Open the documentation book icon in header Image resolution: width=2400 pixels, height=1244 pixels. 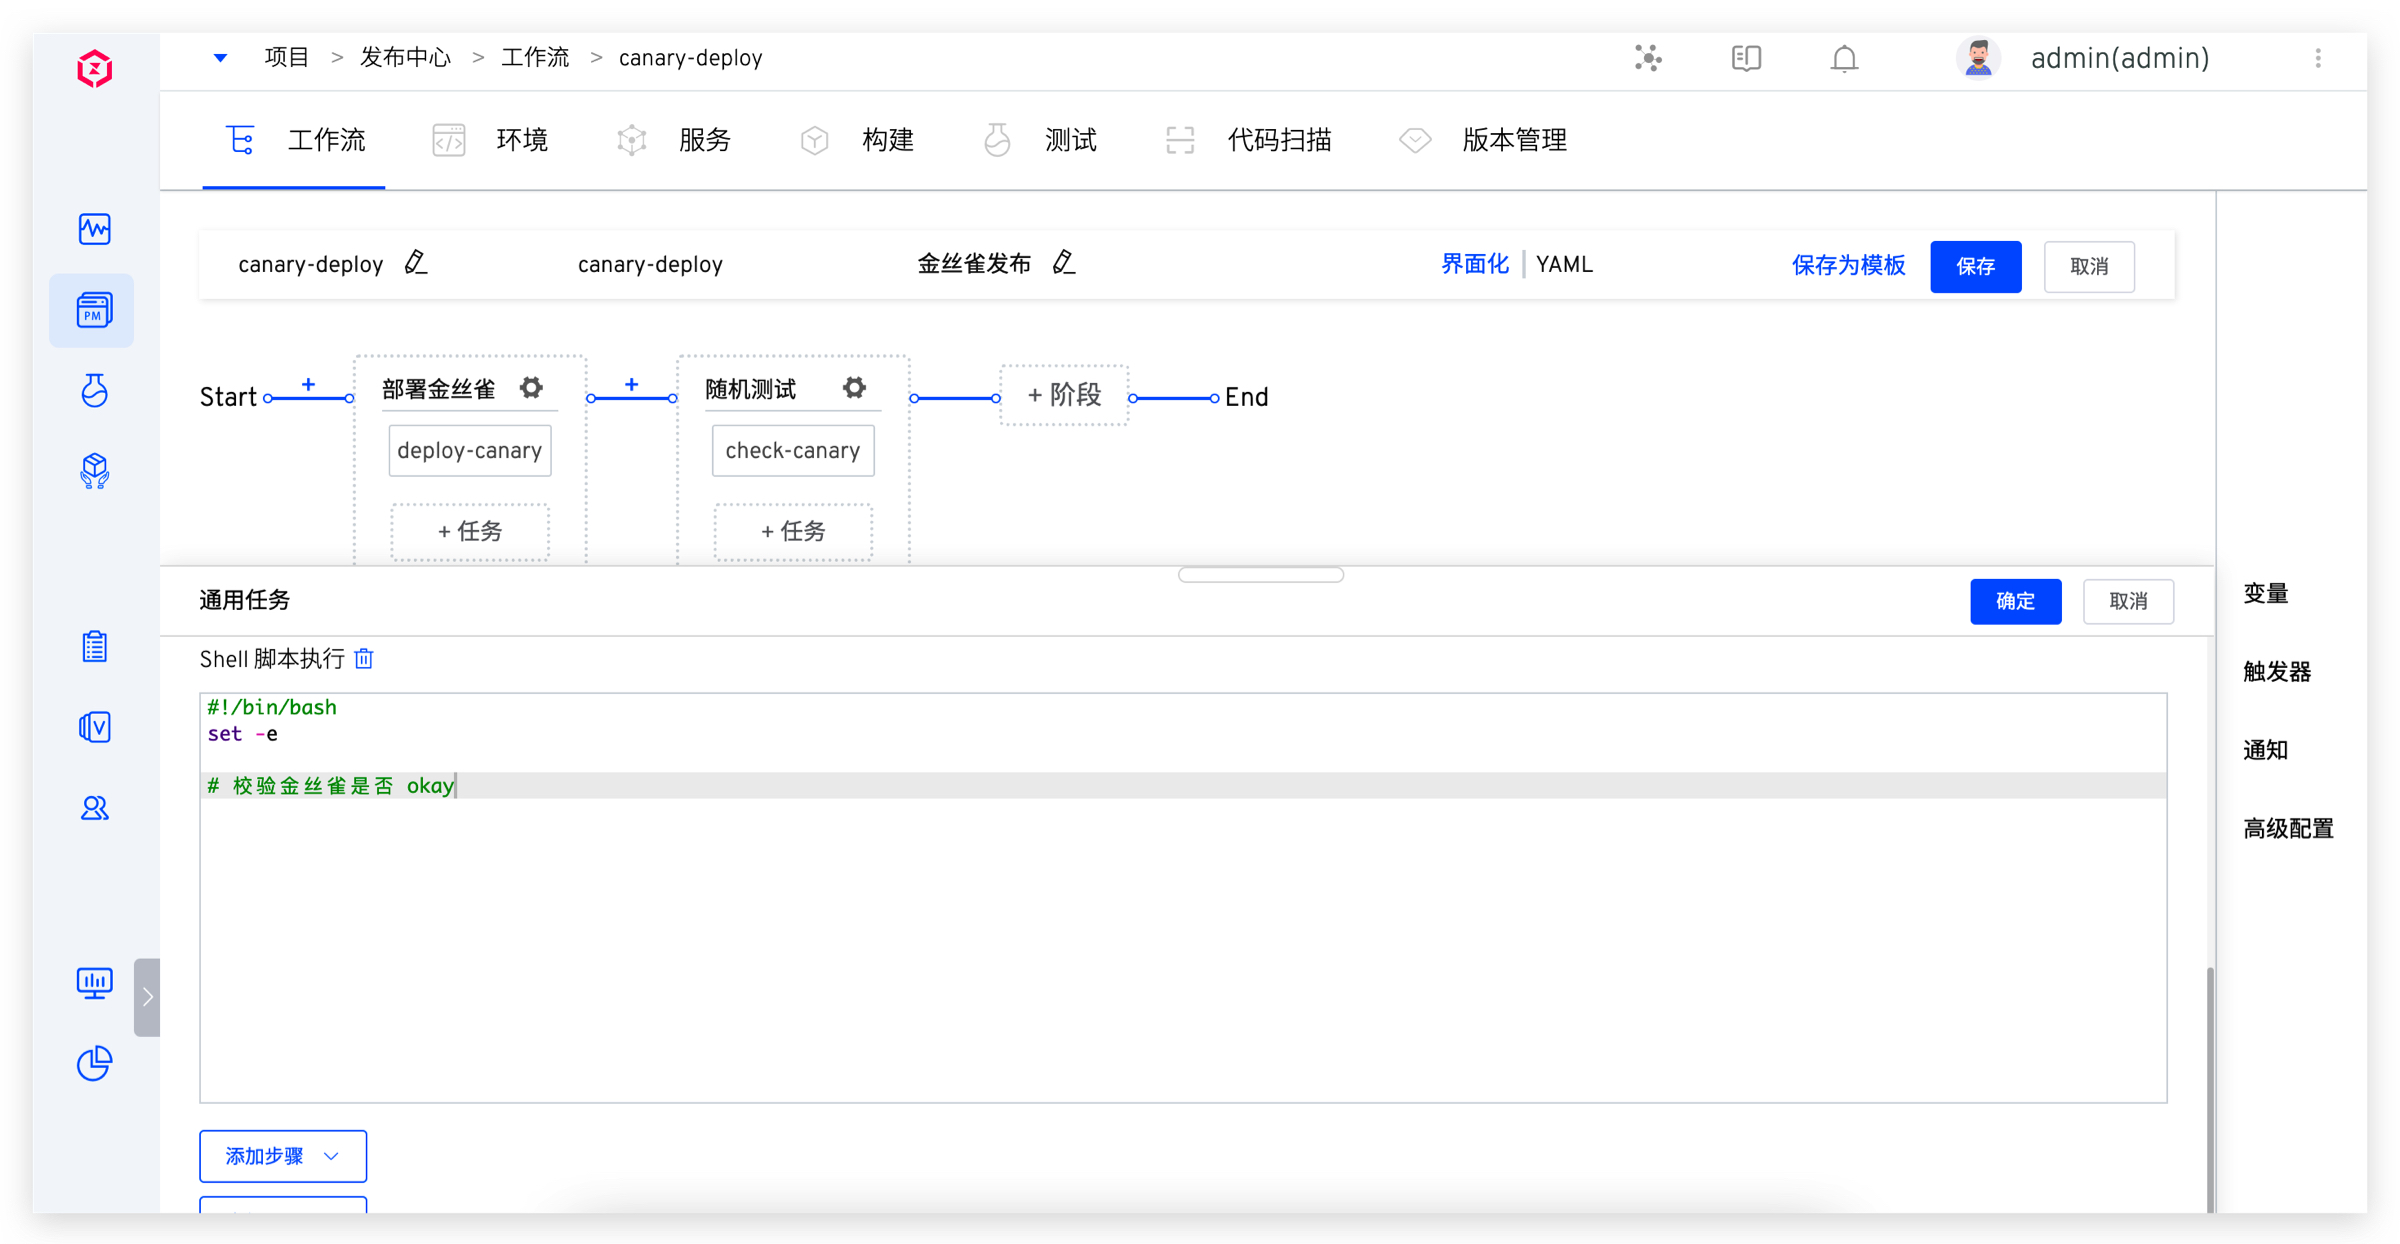point(1746,59)
